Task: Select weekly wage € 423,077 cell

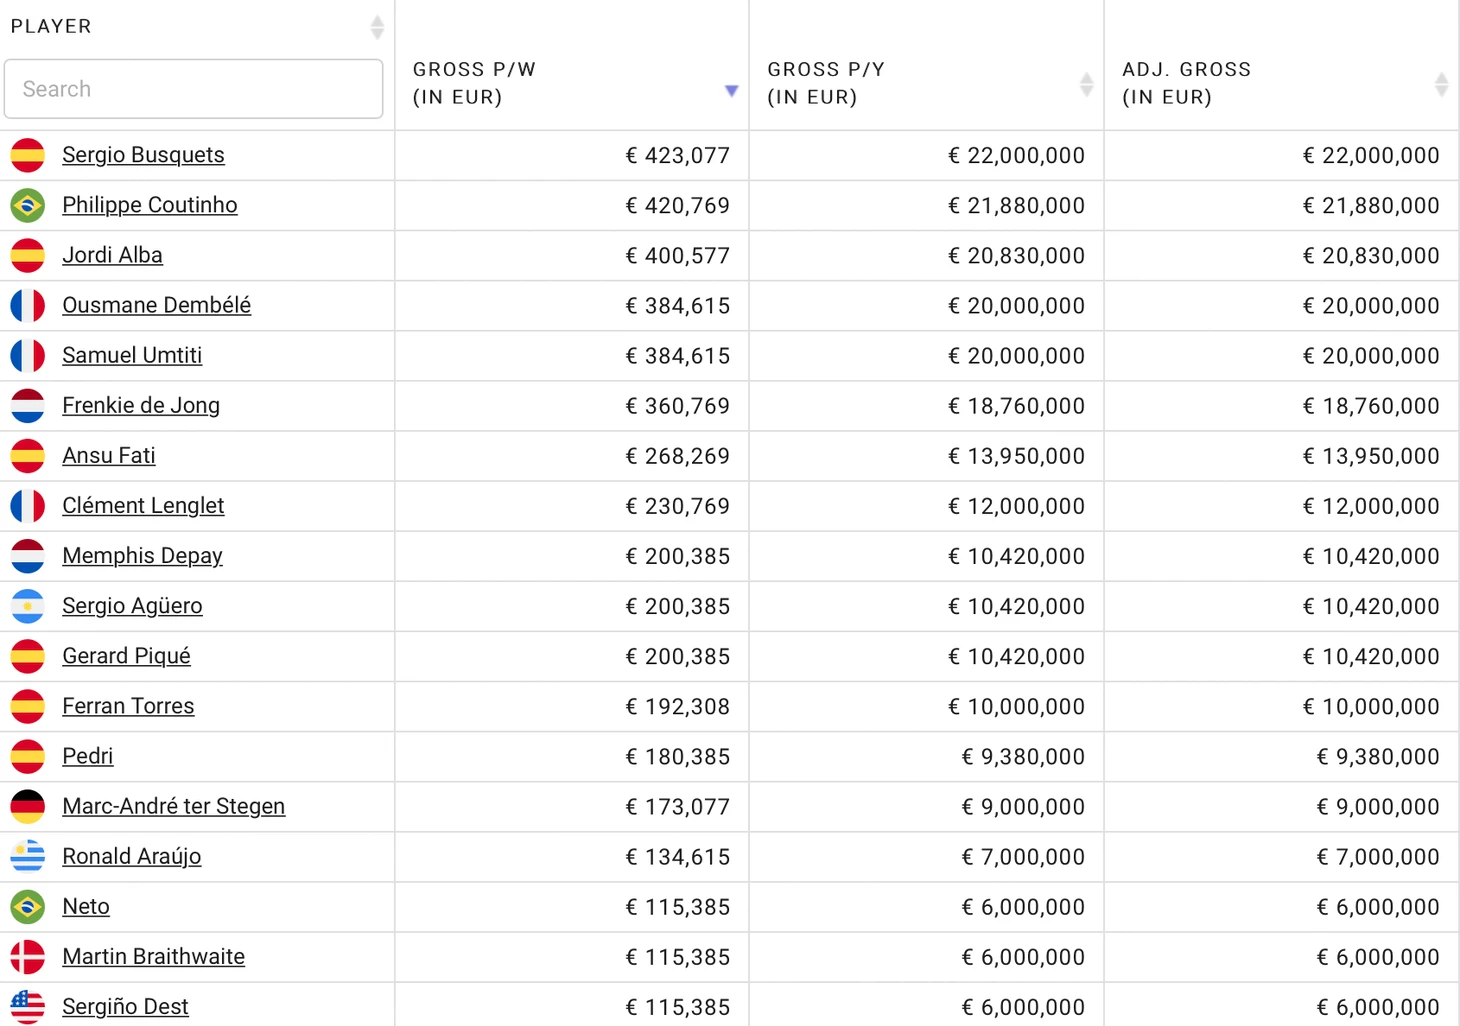Action: click(x=572, y=155)
